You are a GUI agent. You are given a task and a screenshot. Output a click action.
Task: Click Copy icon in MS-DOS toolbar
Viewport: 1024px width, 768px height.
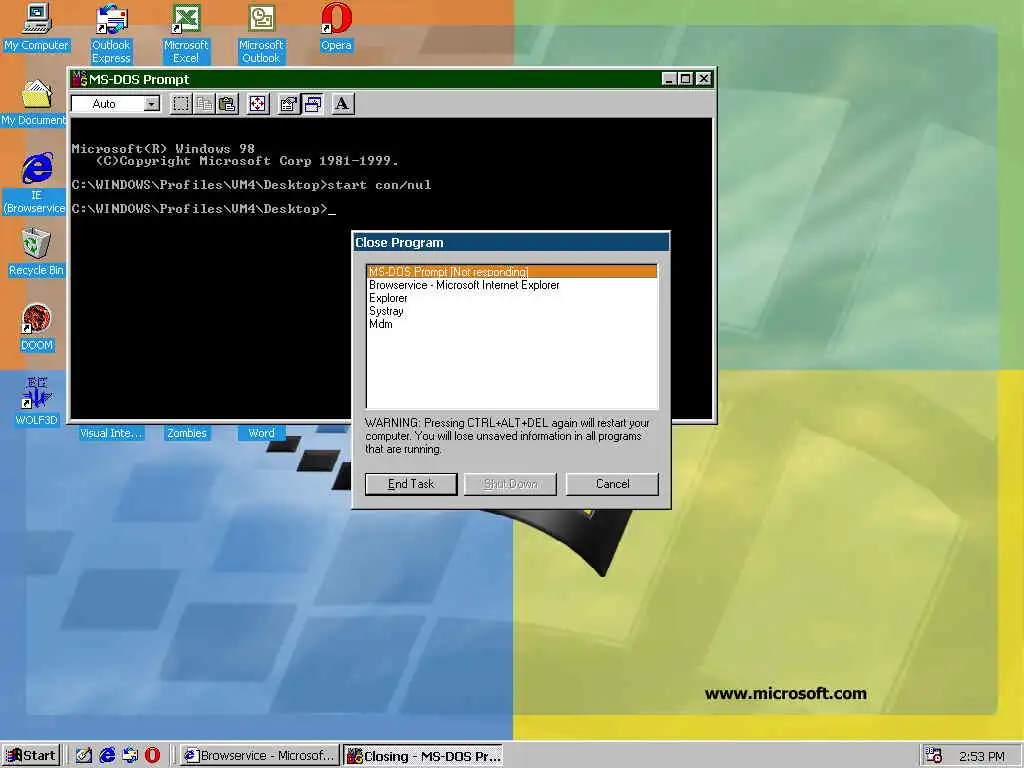204,104
